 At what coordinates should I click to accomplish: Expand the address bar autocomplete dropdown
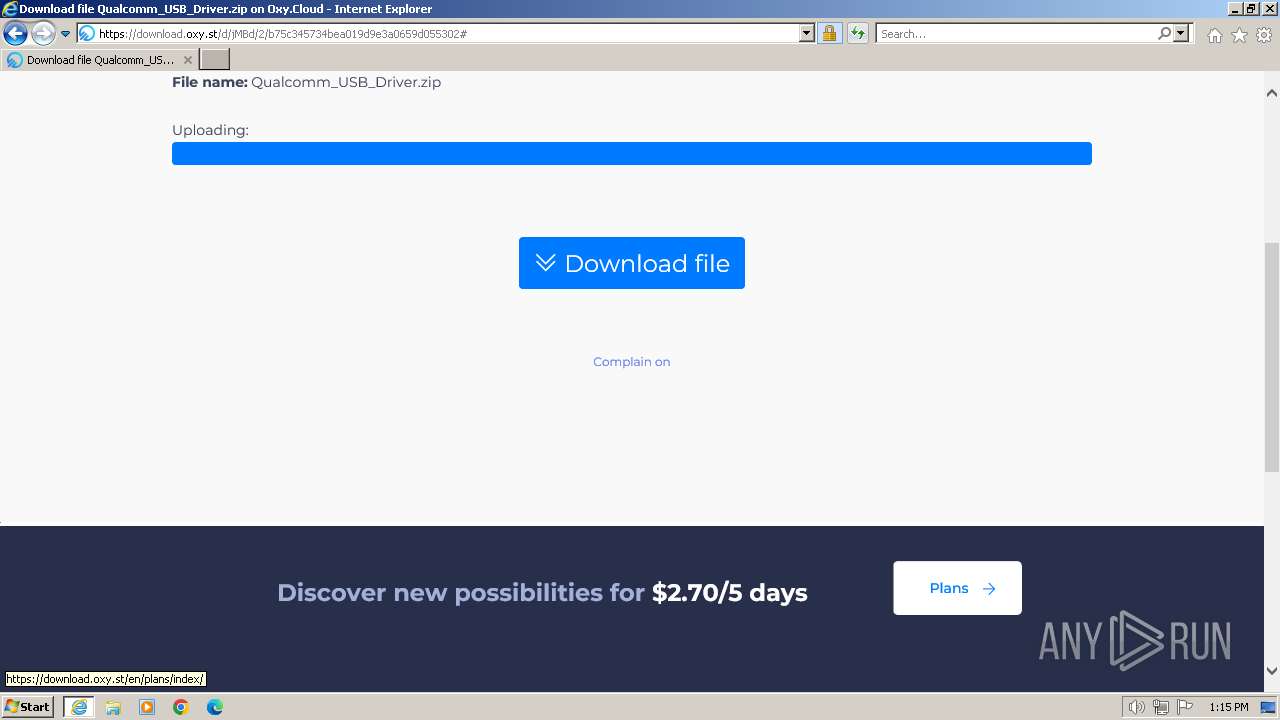pos(807,34)
